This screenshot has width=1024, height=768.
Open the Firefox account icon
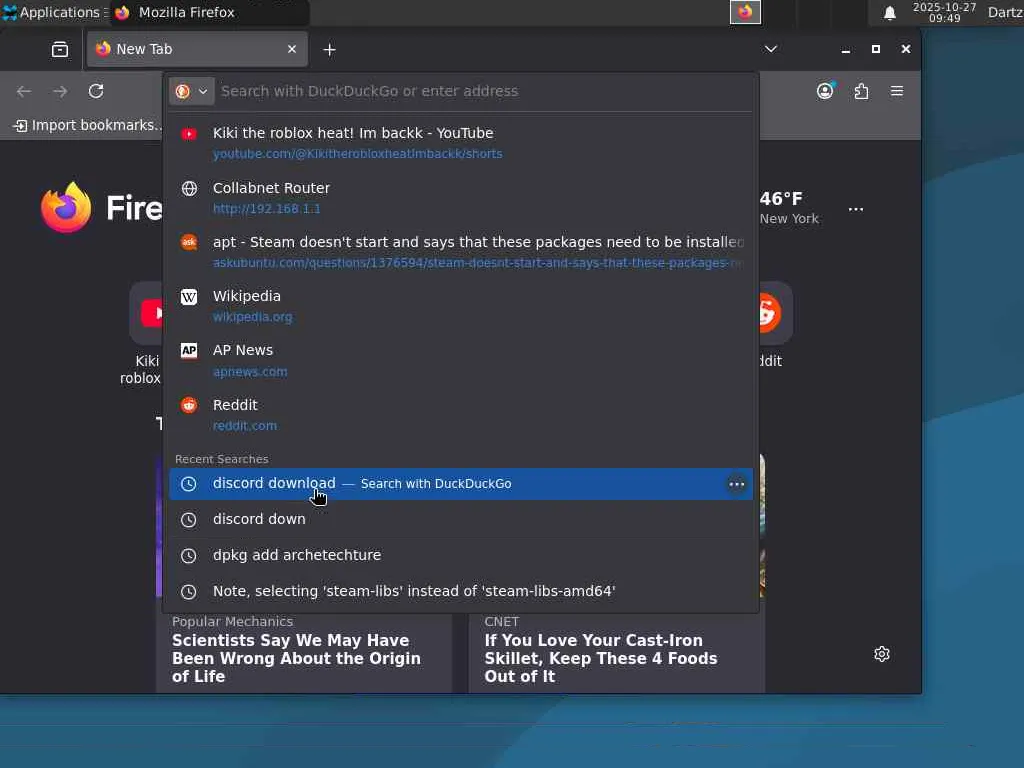click(825, 91)
